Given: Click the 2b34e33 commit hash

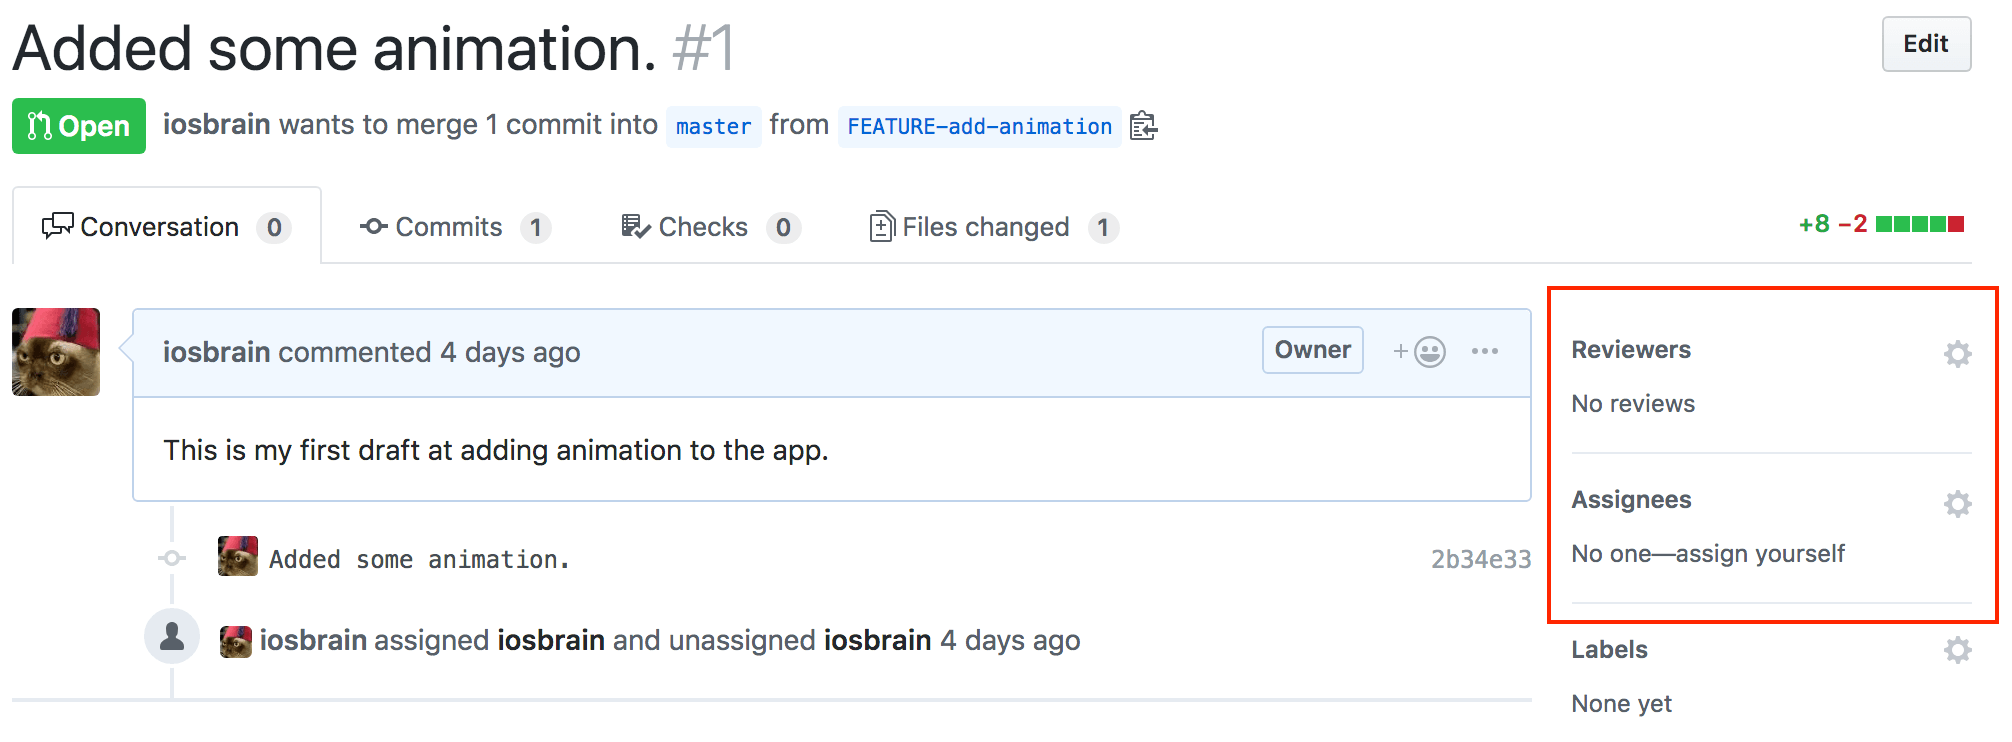Looking at the screenshot, I should point(1480,559).
